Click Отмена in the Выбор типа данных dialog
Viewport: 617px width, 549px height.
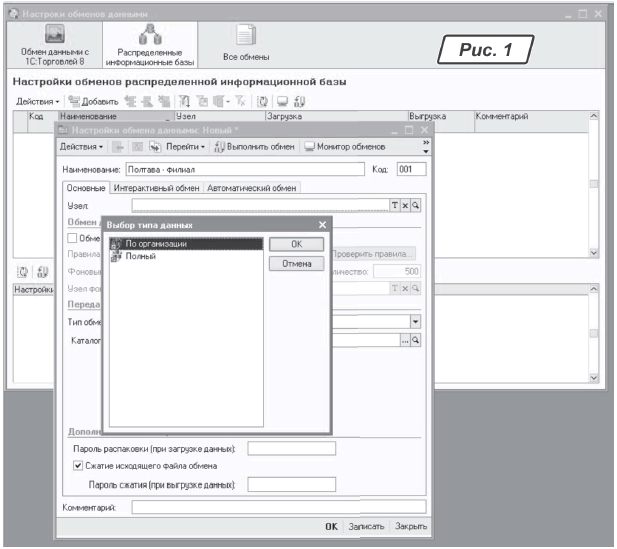pyautogui.click(x=296, y=264)
